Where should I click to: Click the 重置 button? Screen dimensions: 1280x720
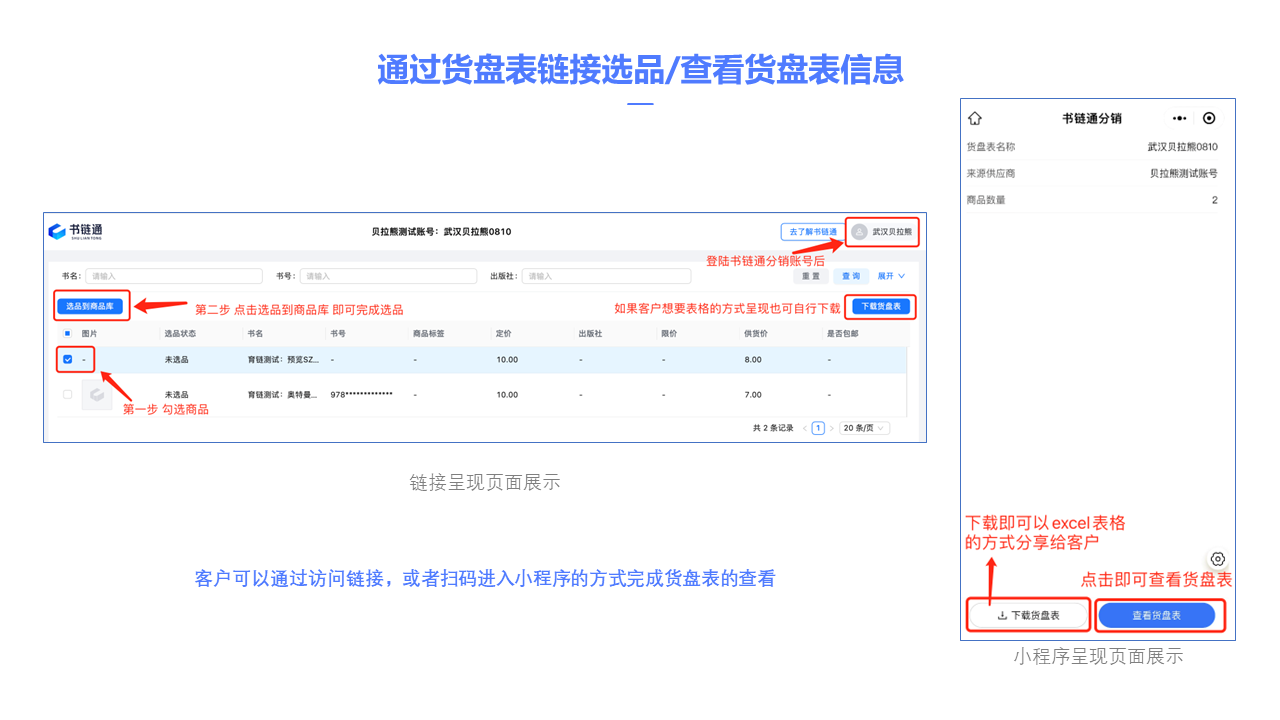coord(810,276)
